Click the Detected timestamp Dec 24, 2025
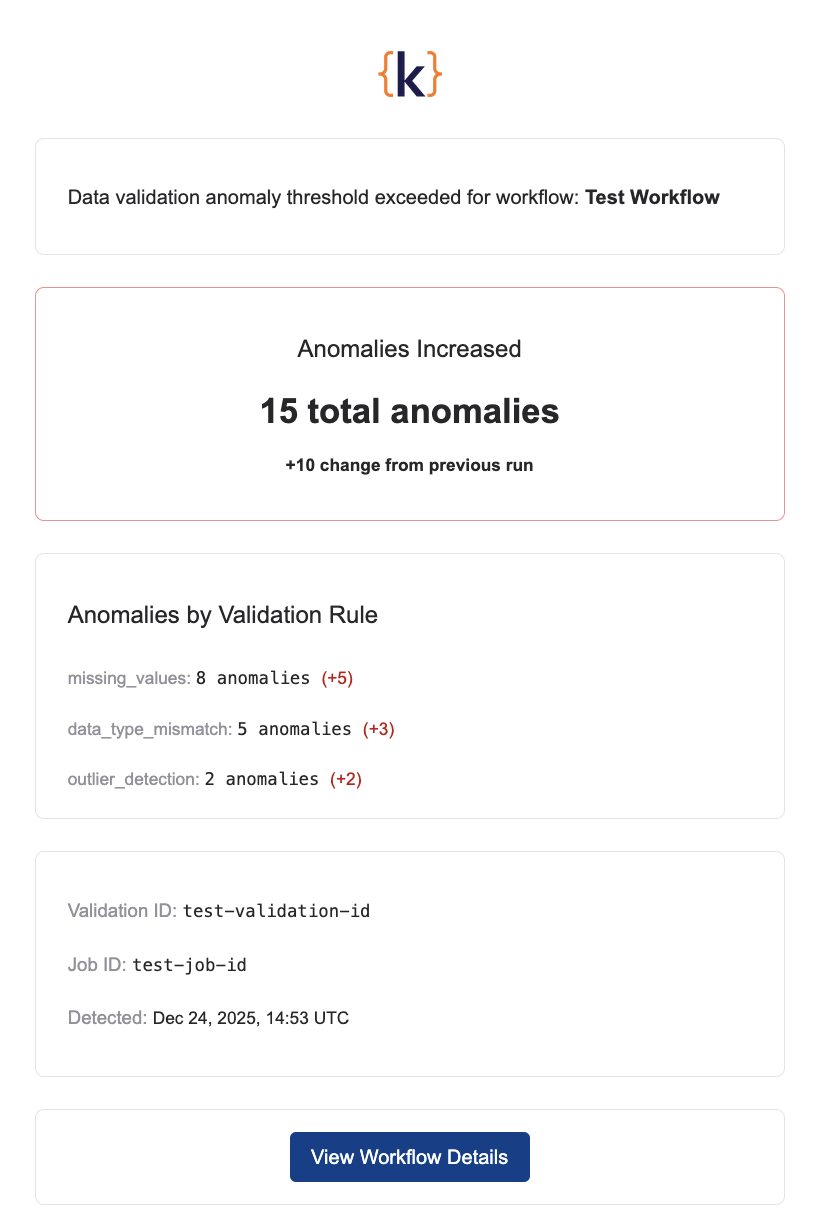The height and width of the screenshot is (1232, 816). coord(249,1018)
